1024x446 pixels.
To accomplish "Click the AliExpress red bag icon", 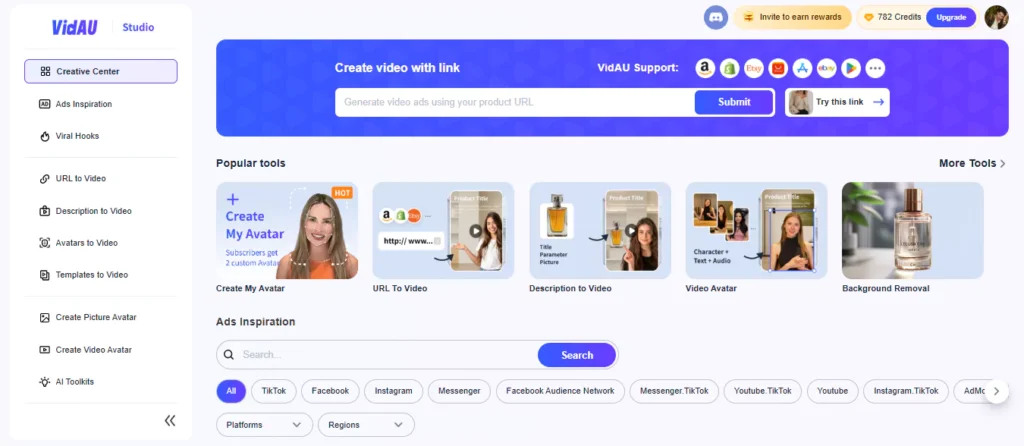I will point(778,68).
